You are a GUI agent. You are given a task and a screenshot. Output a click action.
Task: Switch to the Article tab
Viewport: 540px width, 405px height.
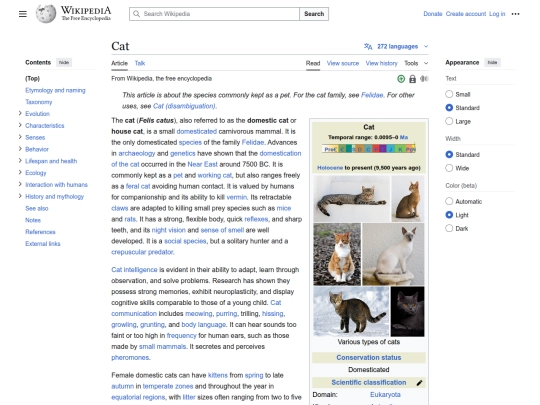(120, 63)
